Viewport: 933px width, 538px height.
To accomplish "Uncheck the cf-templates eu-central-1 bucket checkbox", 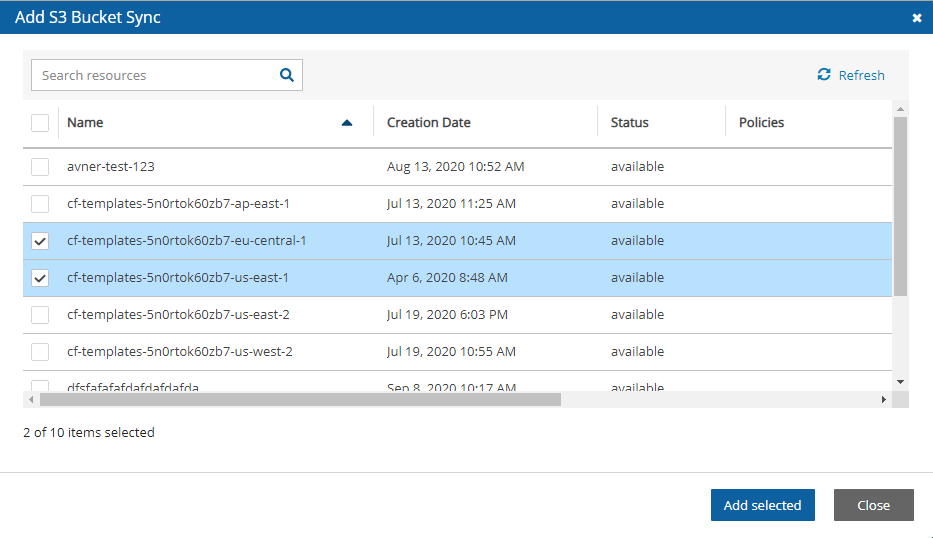I will 40,241.
